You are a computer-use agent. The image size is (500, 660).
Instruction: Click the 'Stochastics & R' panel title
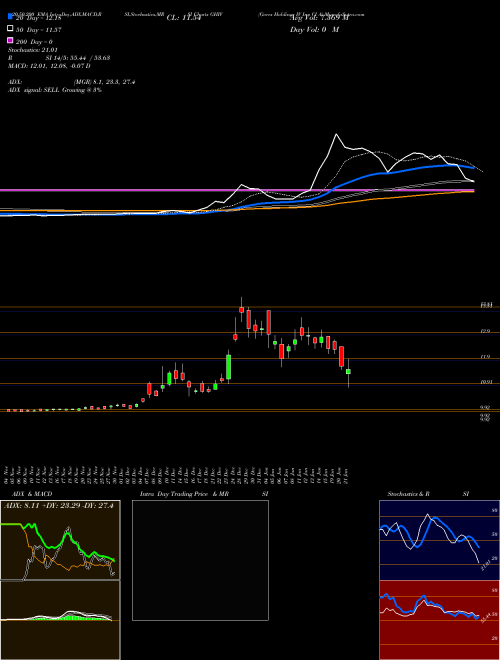click(408, 494)
